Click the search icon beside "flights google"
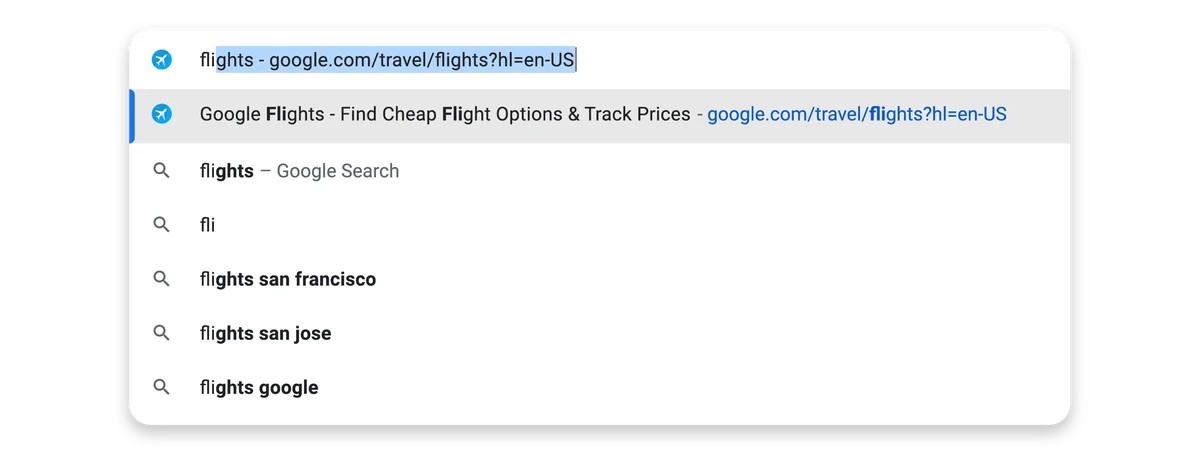Viewport: 1200px width, 455px height. coord(162,387)
